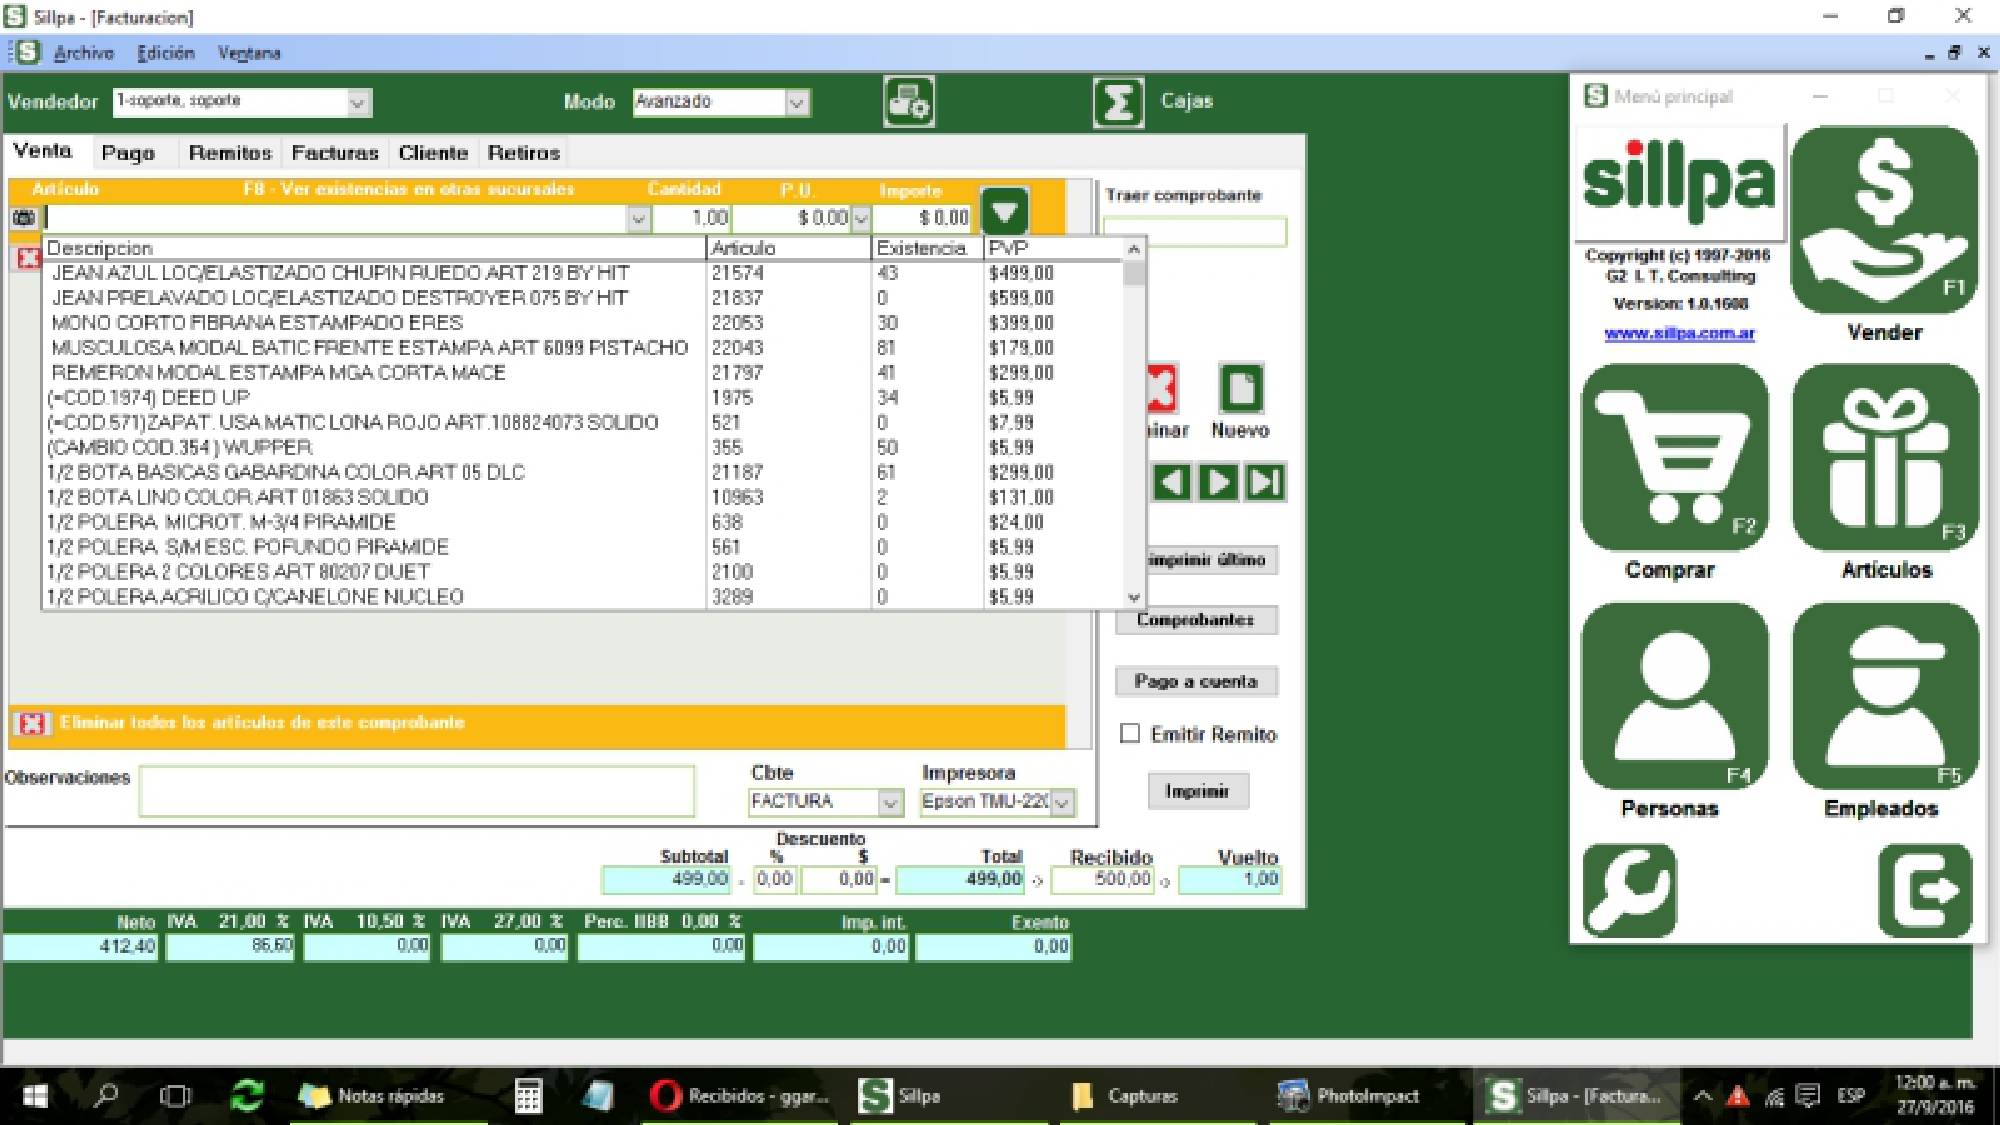Click the Pago a cuenta button
Screen dimensions: 2000x1125
click(x=1196, y=681)
